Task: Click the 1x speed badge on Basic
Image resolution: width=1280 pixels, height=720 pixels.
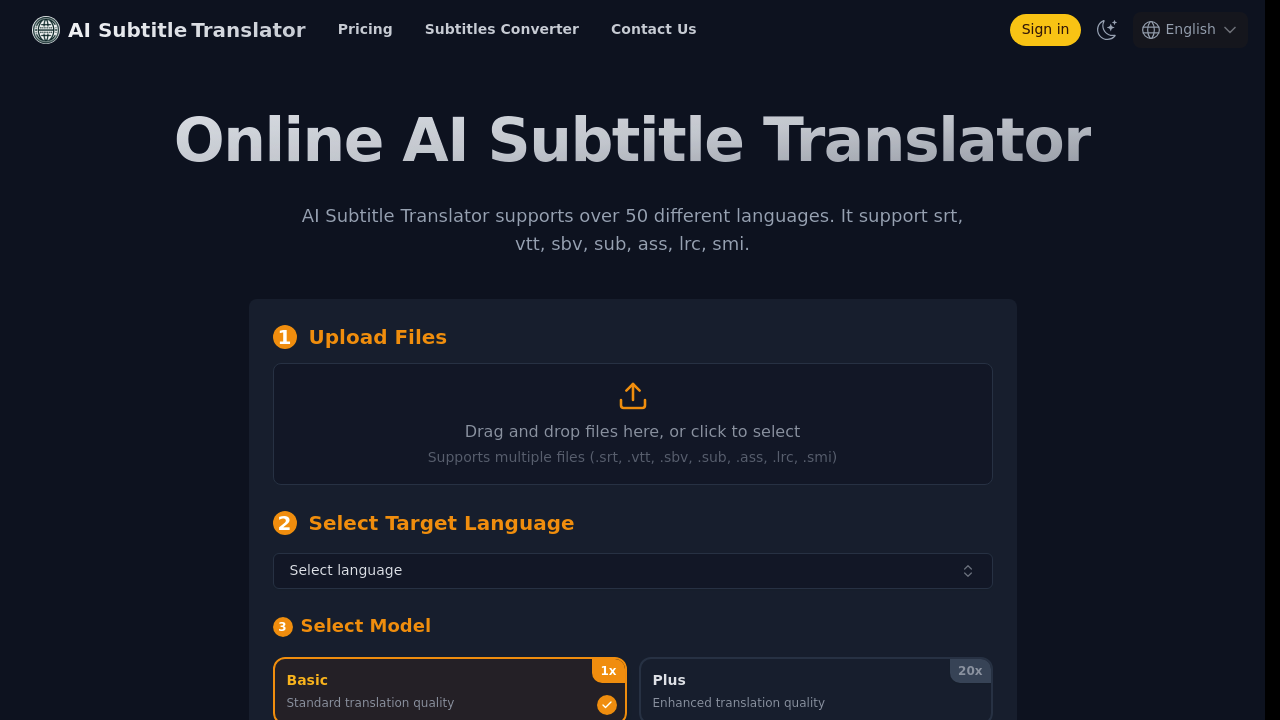Action: click(x=609, y=671)
